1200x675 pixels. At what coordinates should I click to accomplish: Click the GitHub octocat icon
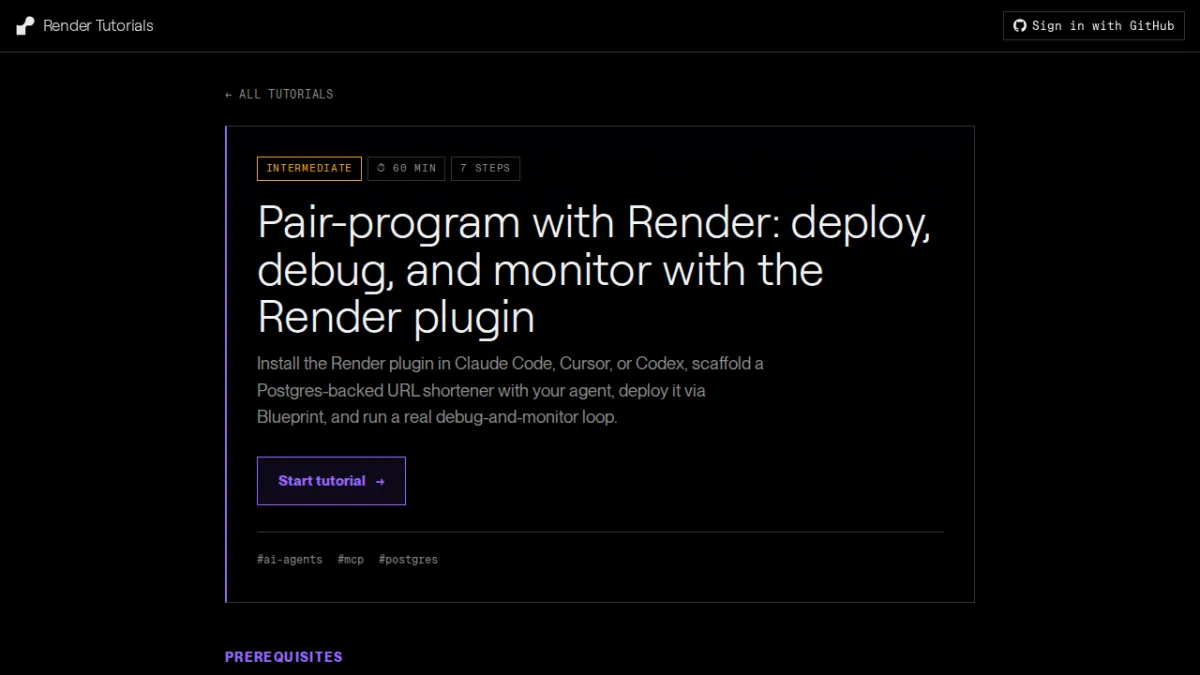click(x=1020, y=26)
